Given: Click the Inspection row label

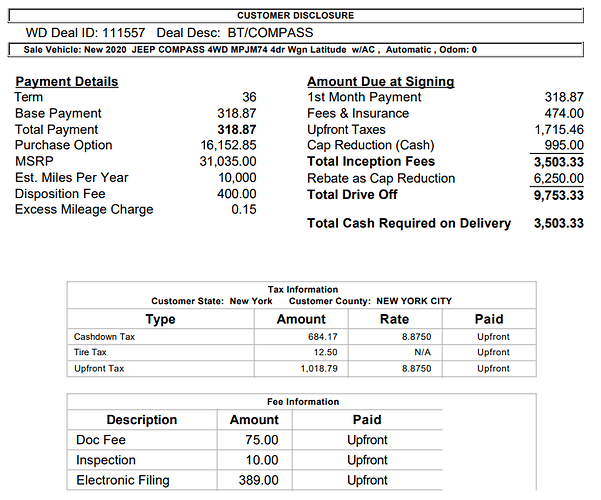Looking at the screenshot, I should click(x=106, y=460).
